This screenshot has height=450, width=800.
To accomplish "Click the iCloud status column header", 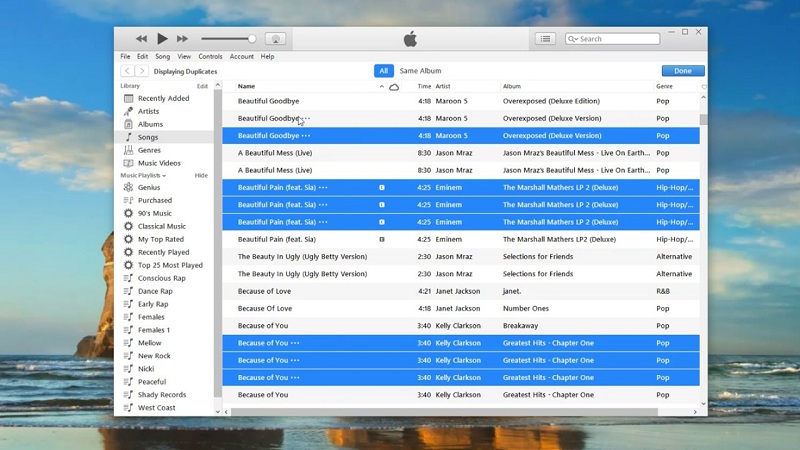I will click(x=394, y=87).
